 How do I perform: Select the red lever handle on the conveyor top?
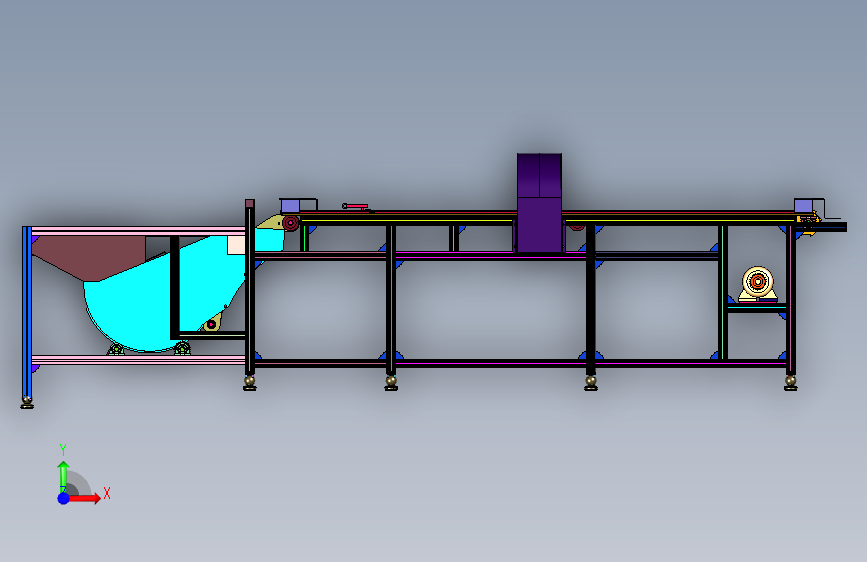[x=355, y=206]
